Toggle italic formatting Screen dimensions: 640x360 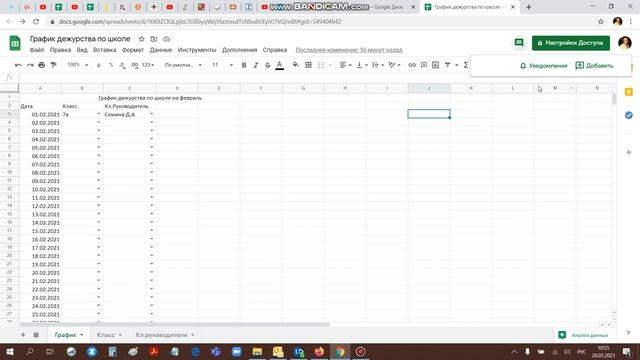tap(256, 65)
